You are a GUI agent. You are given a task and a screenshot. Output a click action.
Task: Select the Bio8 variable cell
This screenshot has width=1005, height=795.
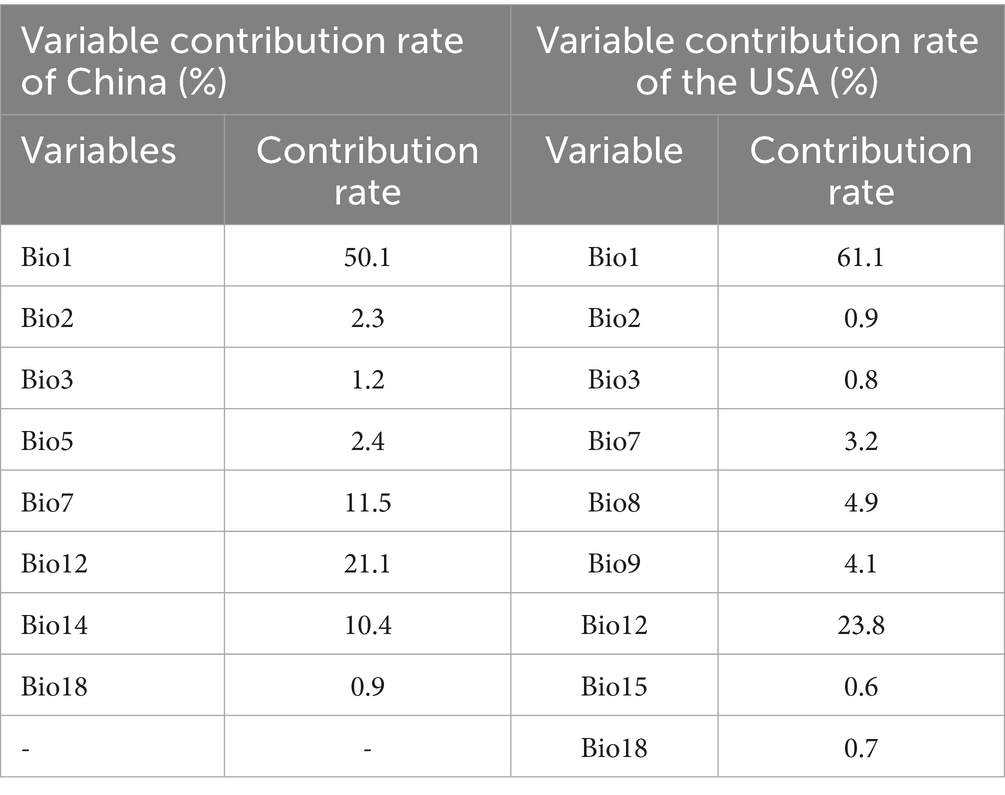point(614,502)
